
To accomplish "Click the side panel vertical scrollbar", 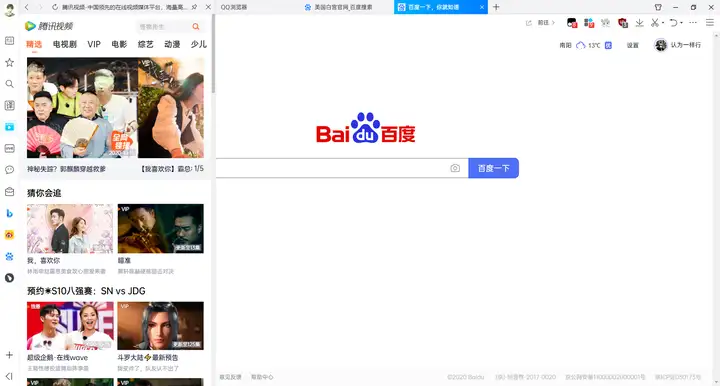I will coord(213,55).
